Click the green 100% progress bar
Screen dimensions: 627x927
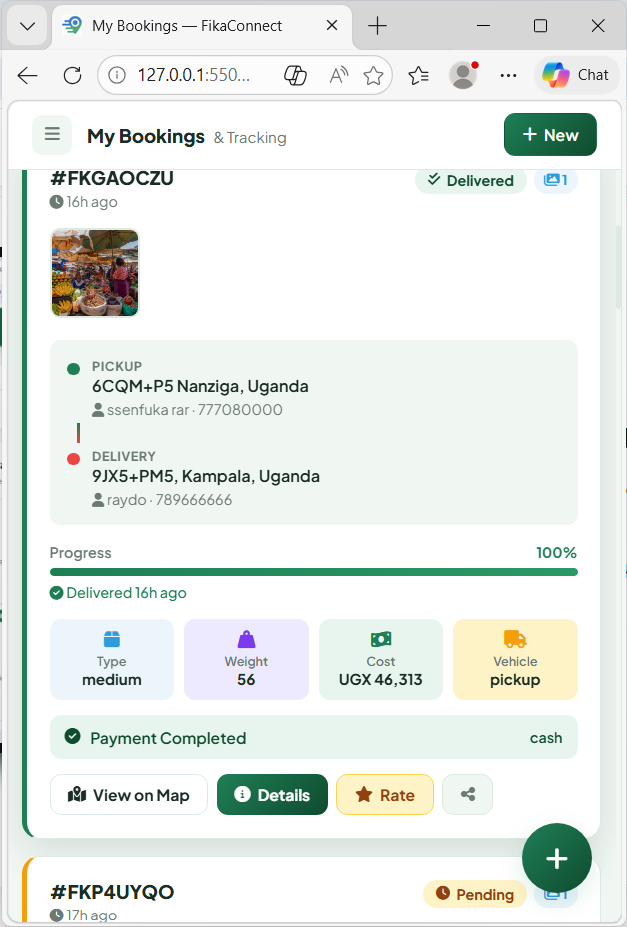pyautogui.click(x=313, y=571)
